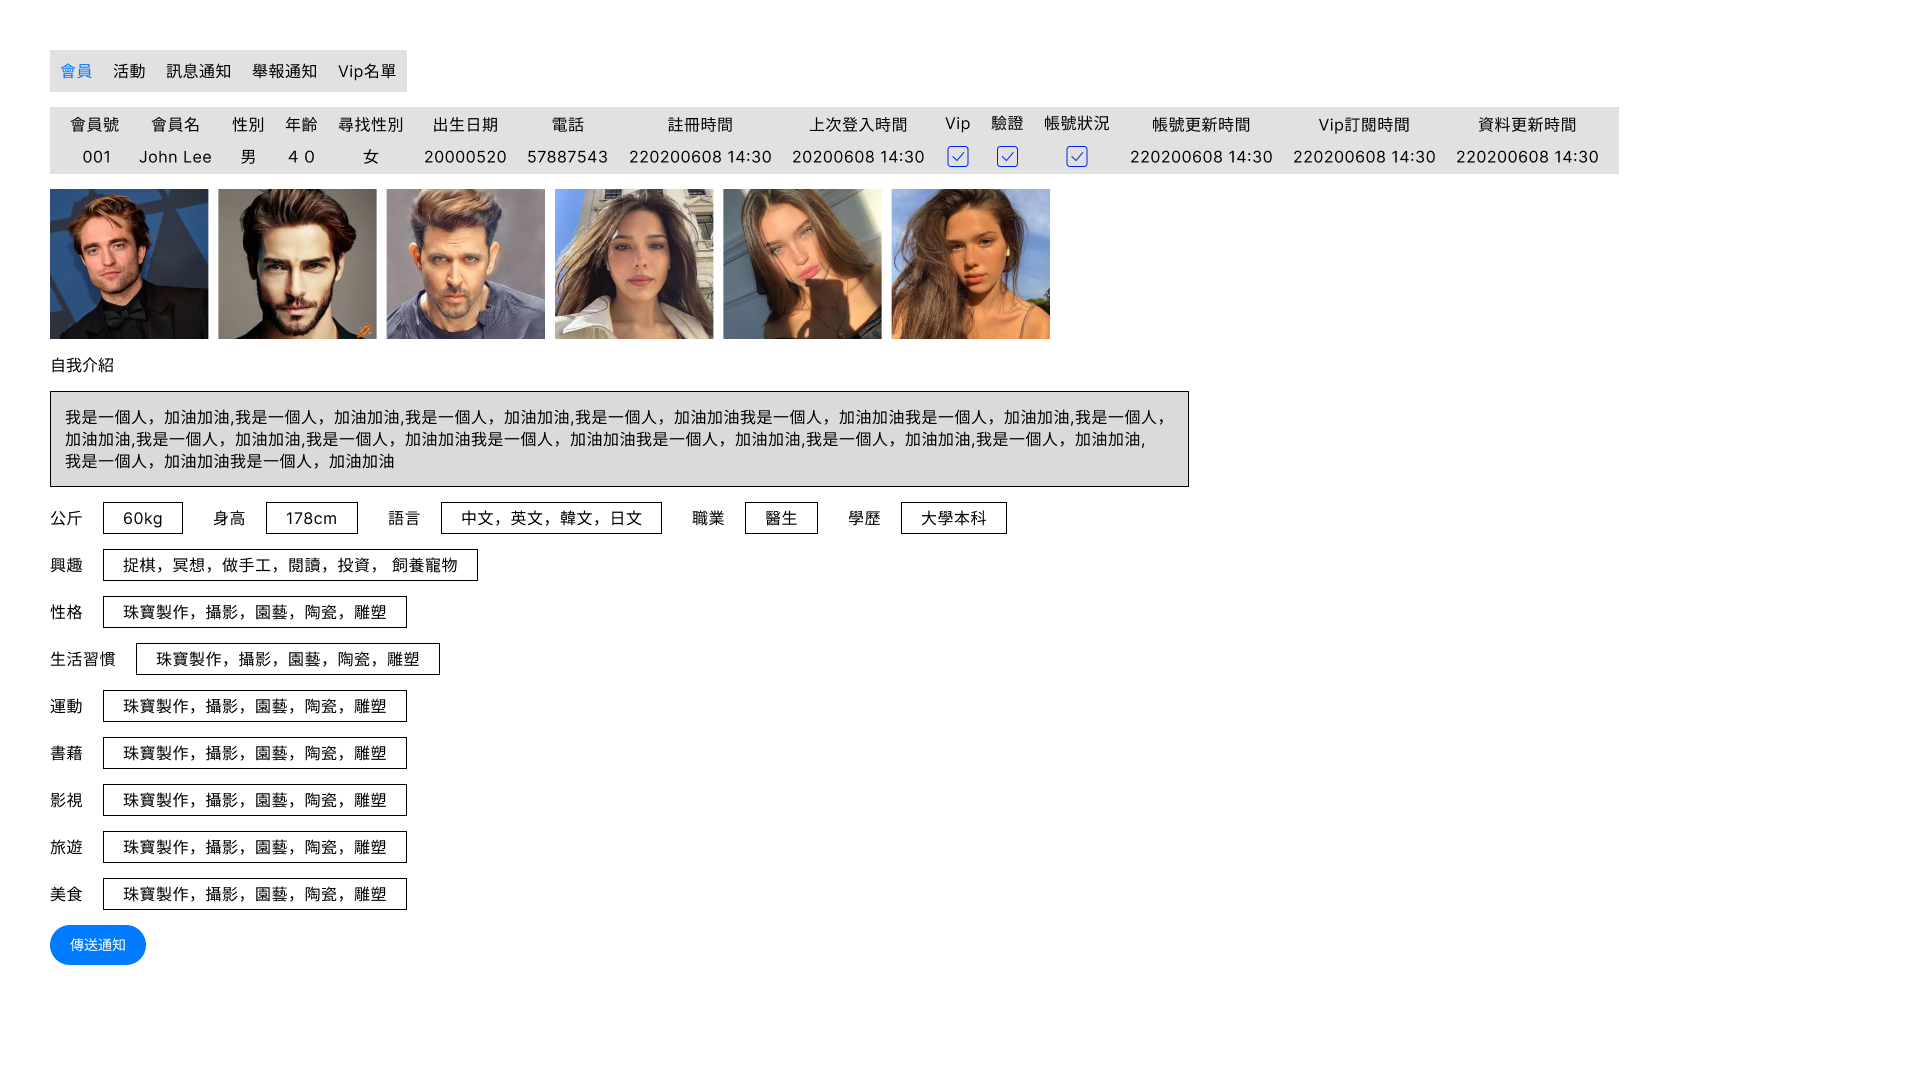Toggle the 帳號狀況 checkbox
The height and width of the screenshot is (1080, 1920).
[1076, 157]
